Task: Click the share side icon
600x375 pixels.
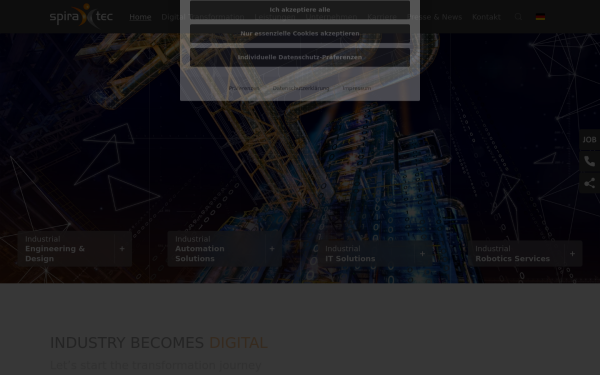Action: click(589, 183)
